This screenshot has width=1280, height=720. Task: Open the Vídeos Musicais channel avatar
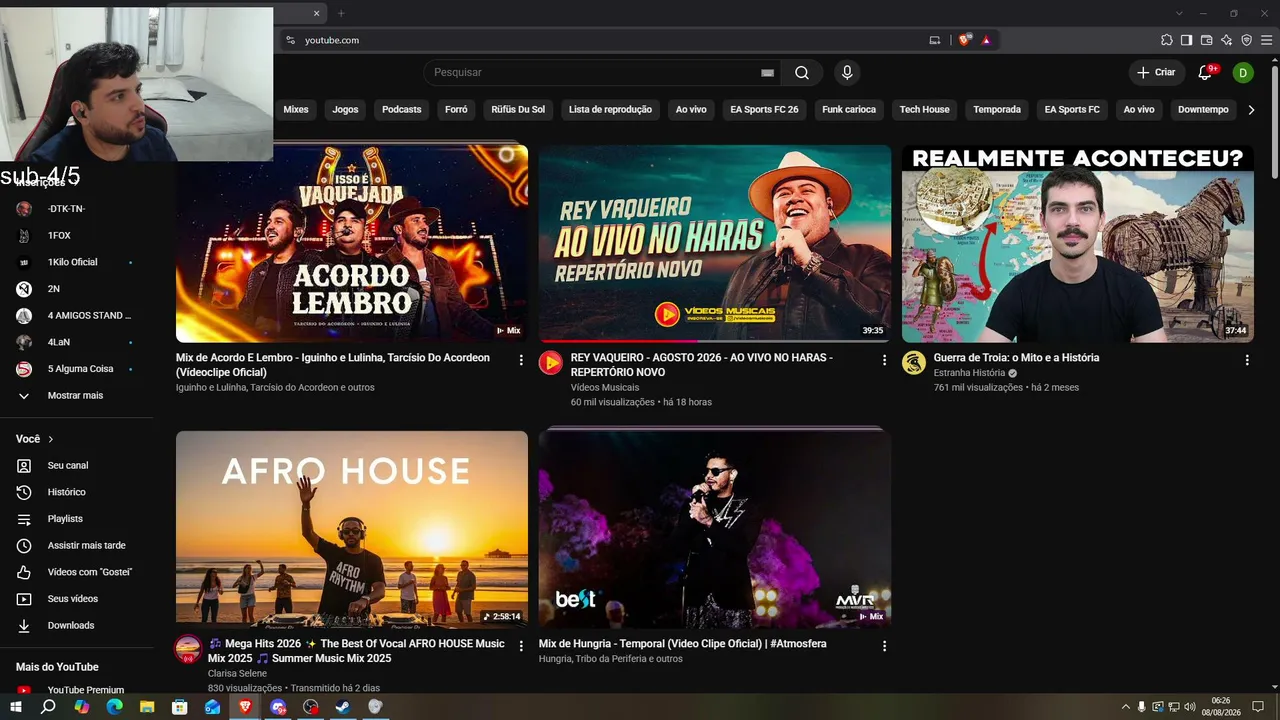[551, 362]
